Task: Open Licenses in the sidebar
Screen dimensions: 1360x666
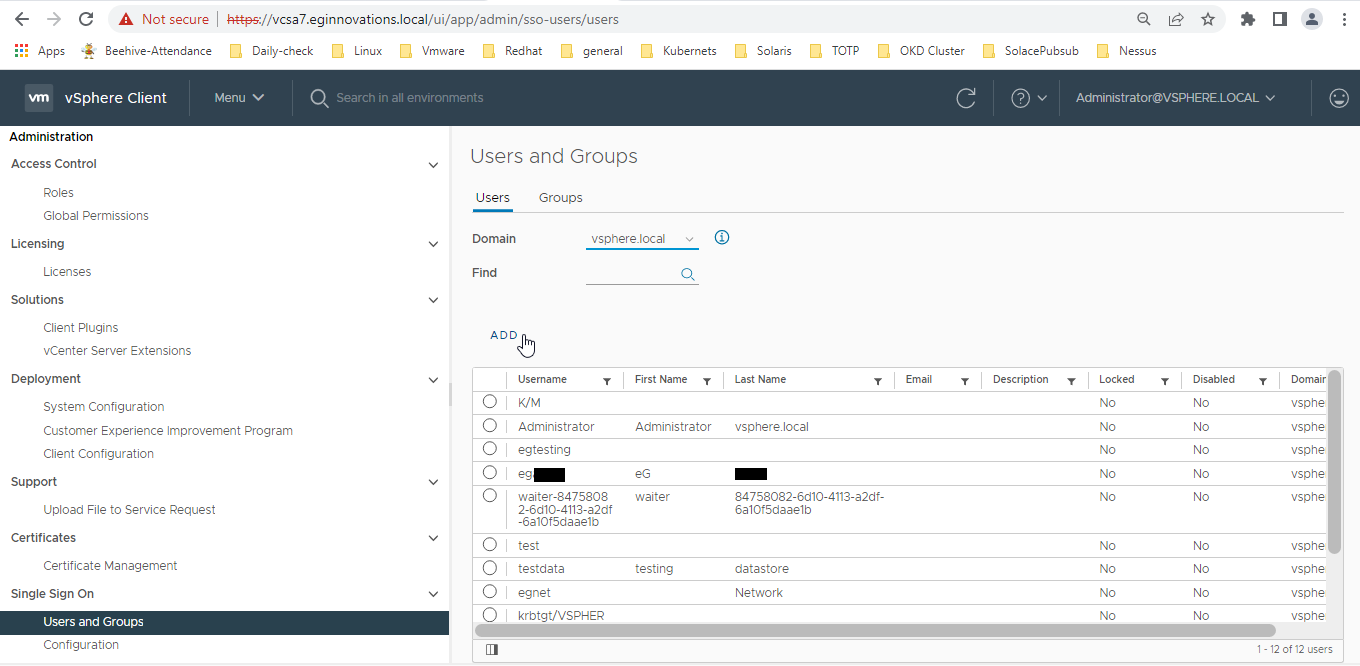Action: pyautogui.click(x=67, y=272)
